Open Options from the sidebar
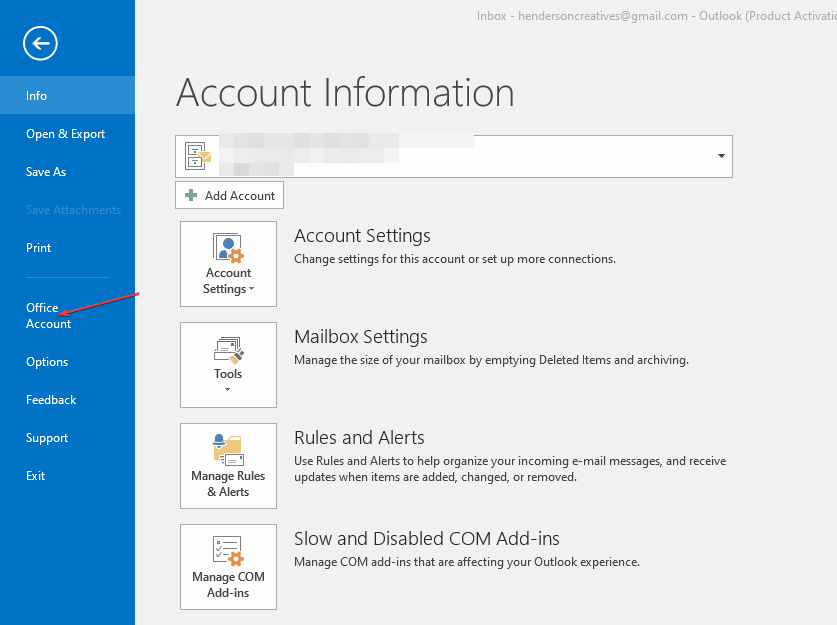The image size is (837, 625). (x=47, y=361)
